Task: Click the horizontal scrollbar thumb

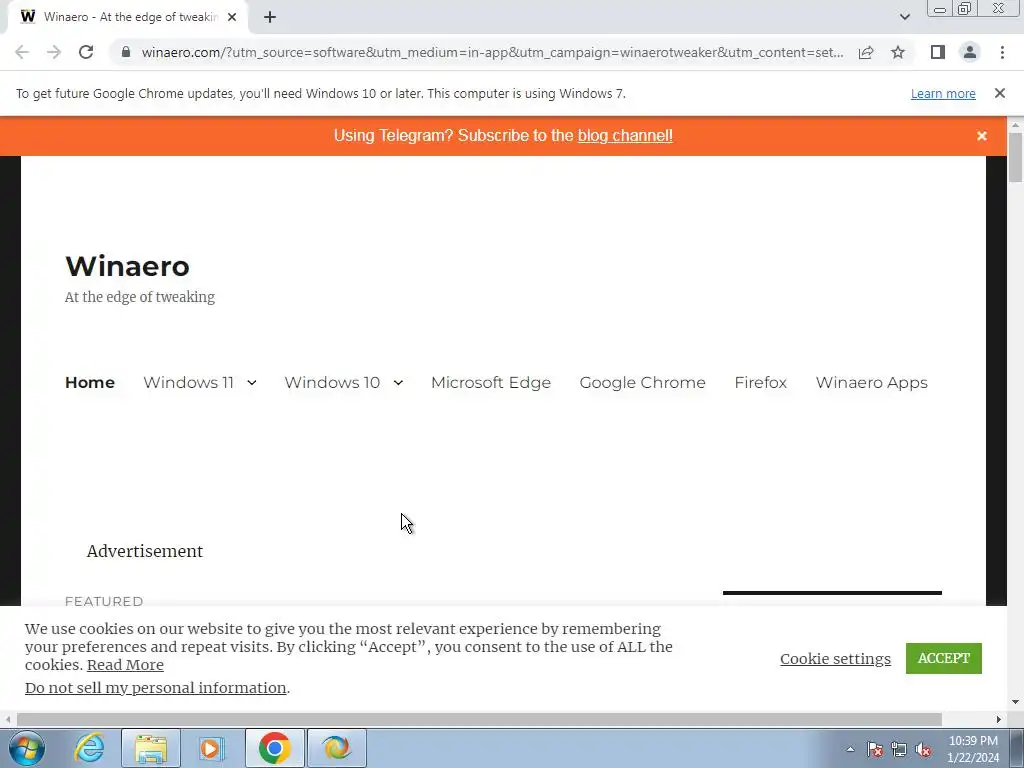Action: coord(479,719)
